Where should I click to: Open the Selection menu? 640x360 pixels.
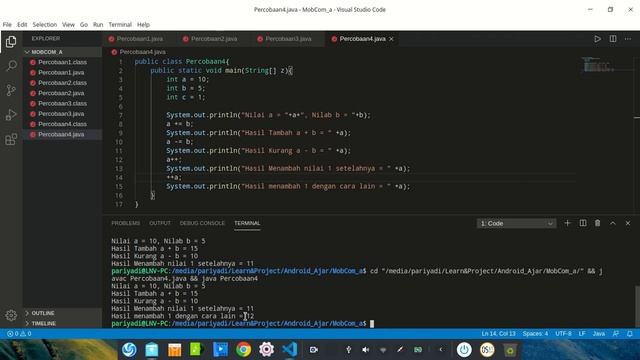45,24
